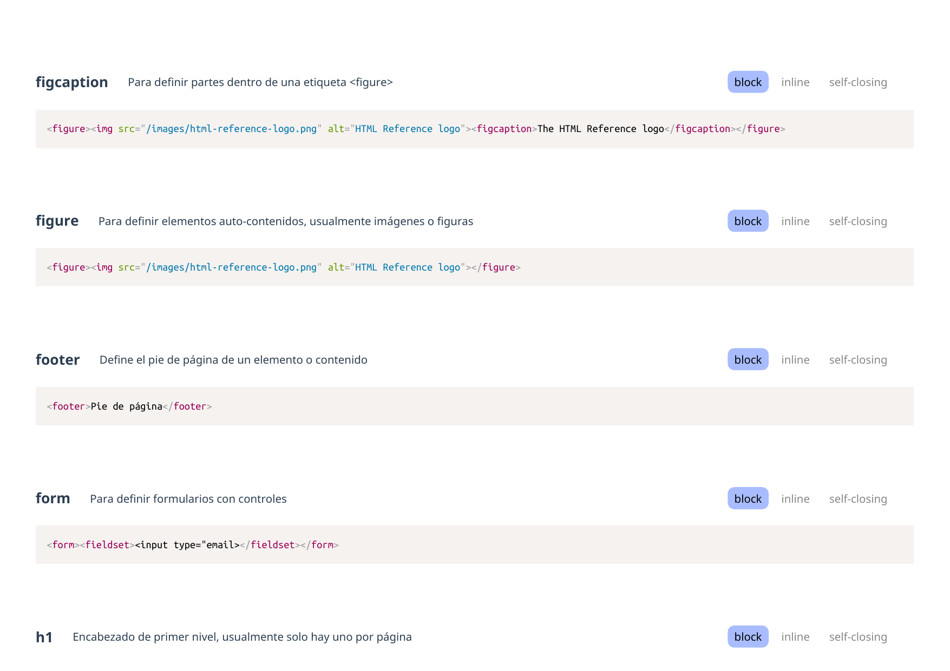The width and height of the screenshot is (950, 671).
Task: Toggle the "block" badge on the form row
Action: point(747,498)
